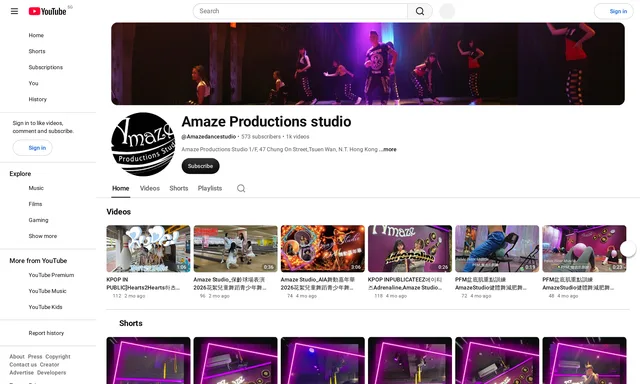Click KPOP INPUBLICATEEZ Adrenaline video title
This screenshot has width=640, height=384.
point(405,284)
